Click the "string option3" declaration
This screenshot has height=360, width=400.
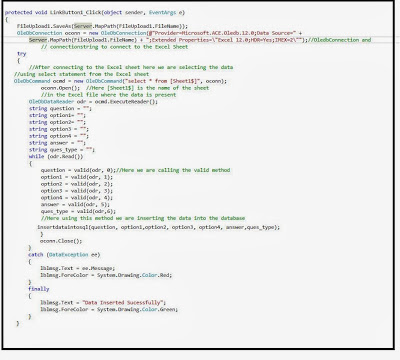tap(59, 129)
